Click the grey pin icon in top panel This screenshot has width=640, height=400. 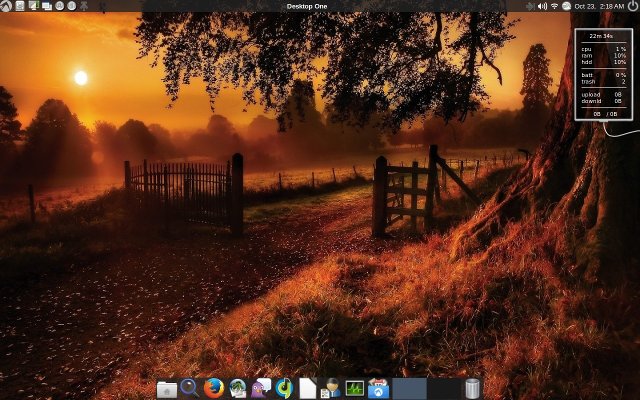[x=84, y=6]
